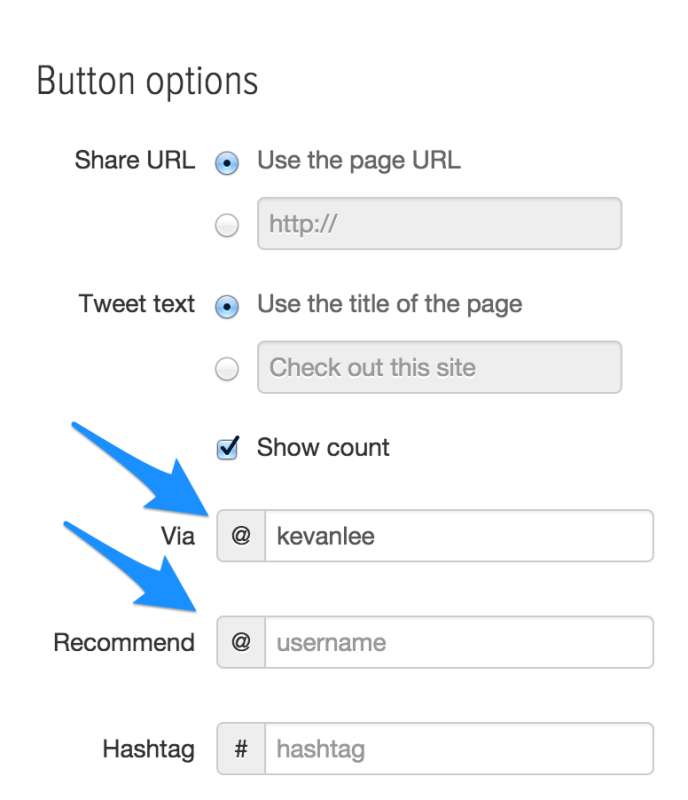Click the "Use the page URL" label text
688x800 pixels.
point(359,161)
